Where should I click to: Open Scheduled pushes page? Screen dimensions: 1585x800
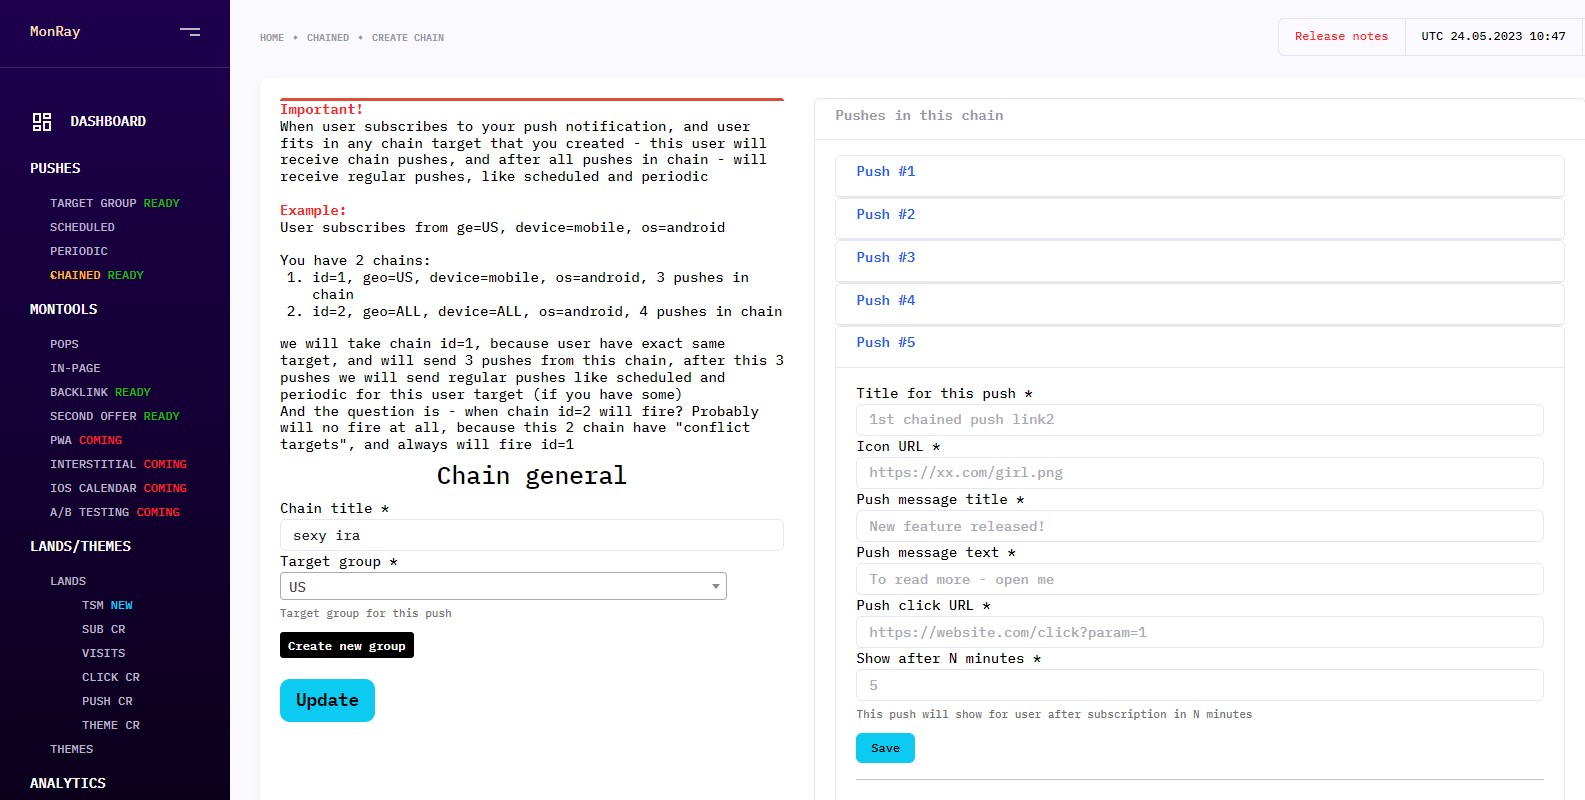[82, 227]
